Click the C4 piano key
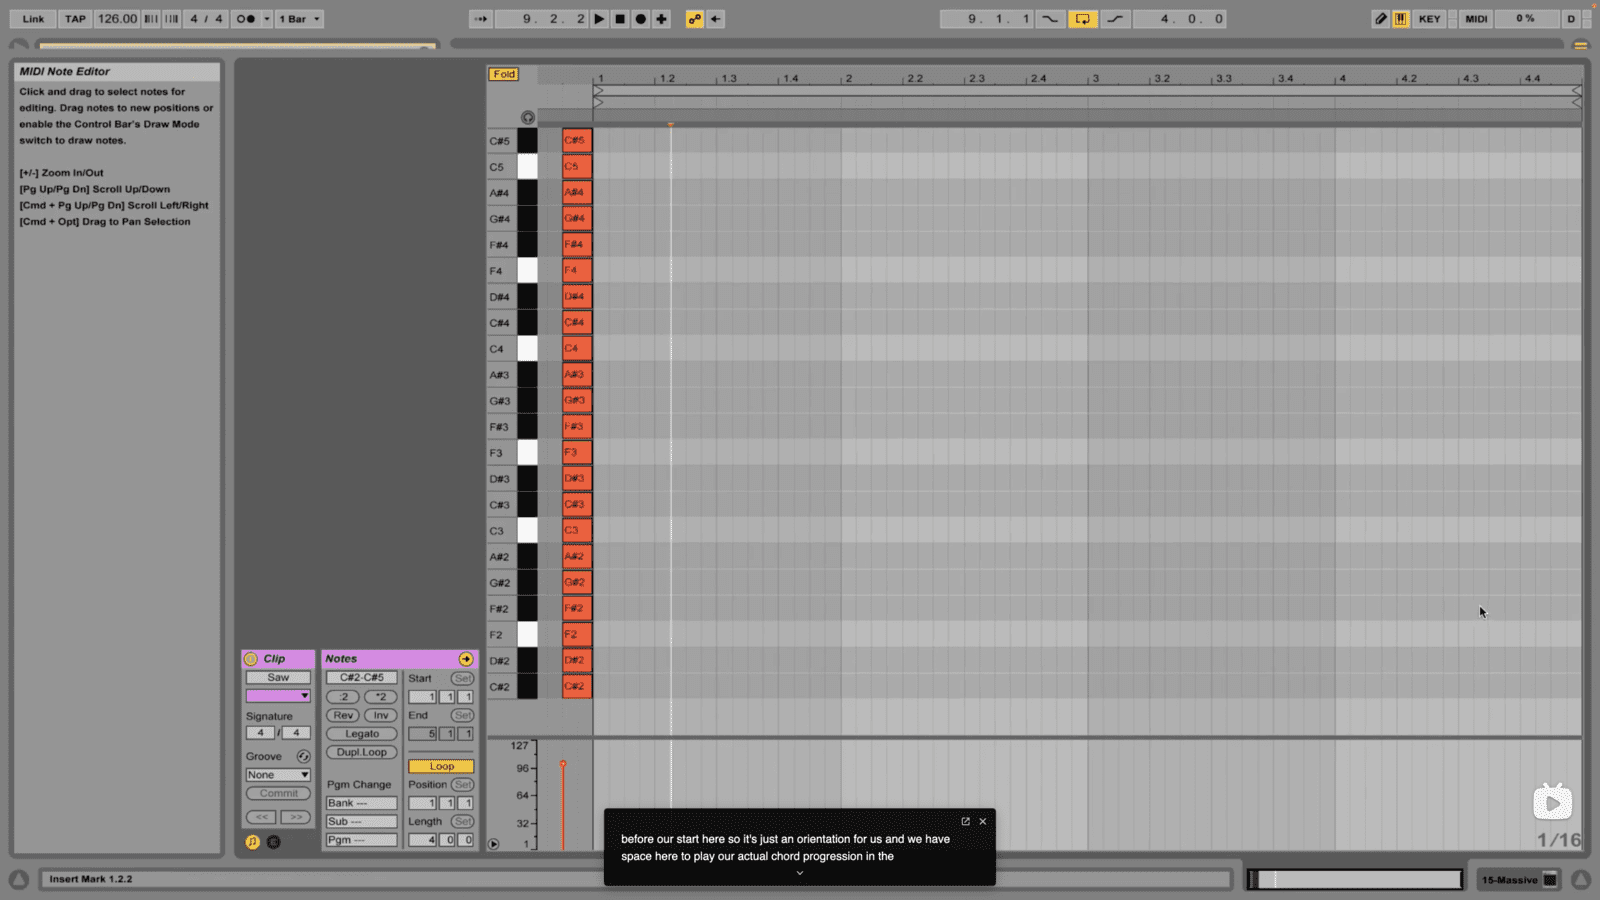Viewport: 1600px width, 900px height. click(527, 349)
